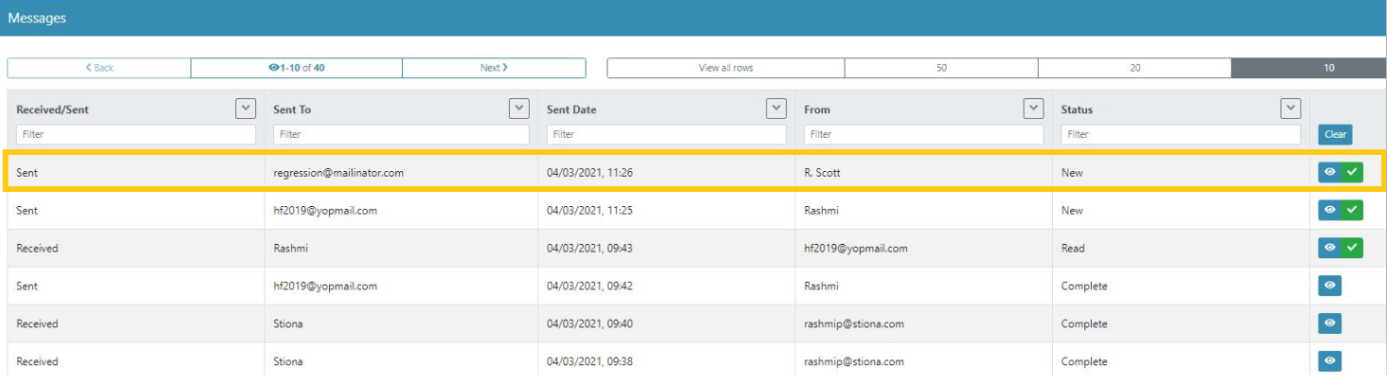This screenshot has height=375, width=1387.
Task: Focus the Sent Date filter field
Action: [x=666, y=134]
